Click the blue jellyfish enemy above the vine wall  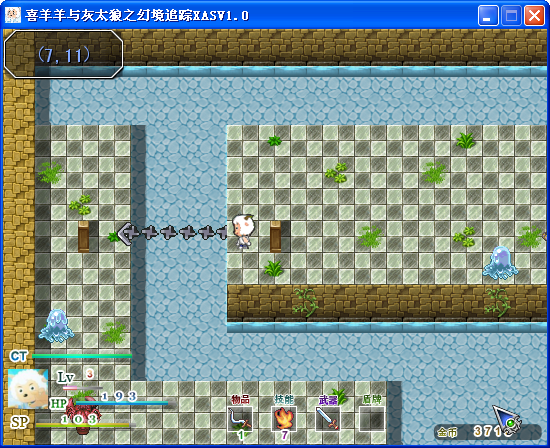500,262
